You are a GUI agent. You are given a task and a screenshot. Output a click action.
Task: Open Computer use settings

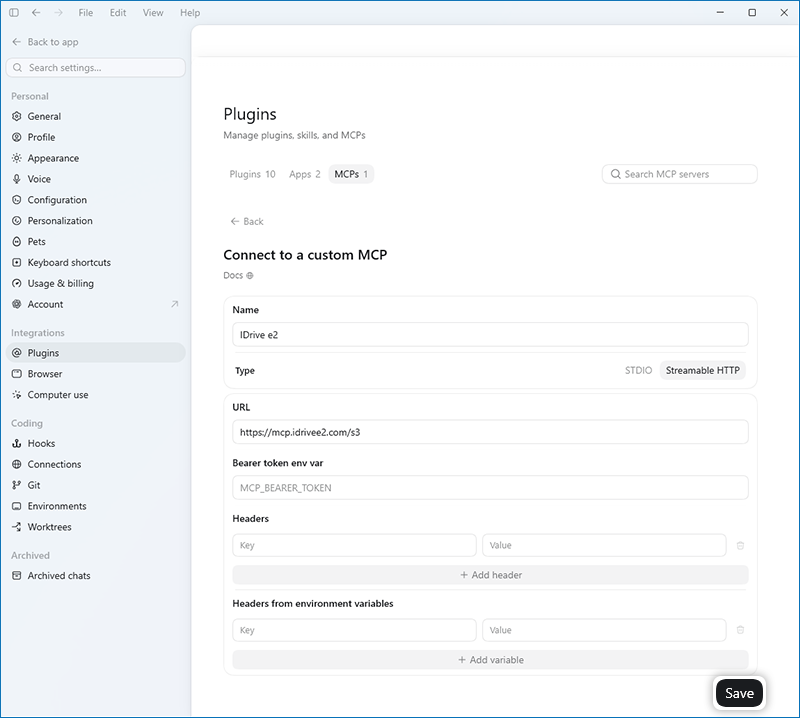click(96, 395)
